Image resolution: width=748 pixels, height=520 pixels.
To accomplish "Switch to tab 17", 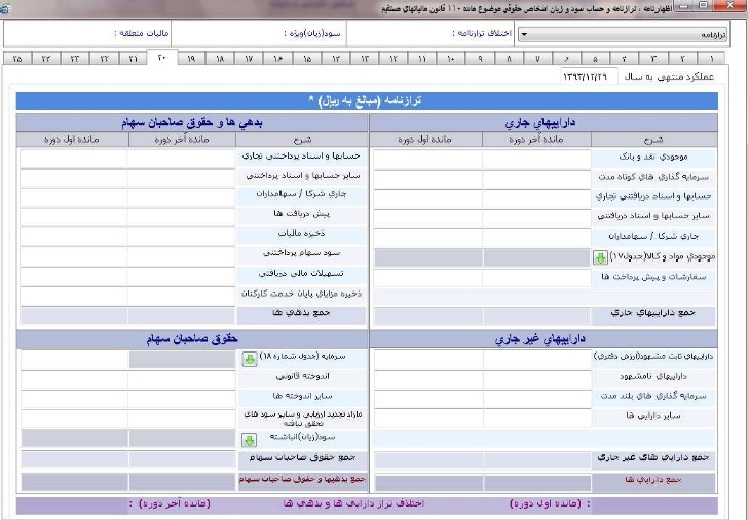I will click(249, 59).
